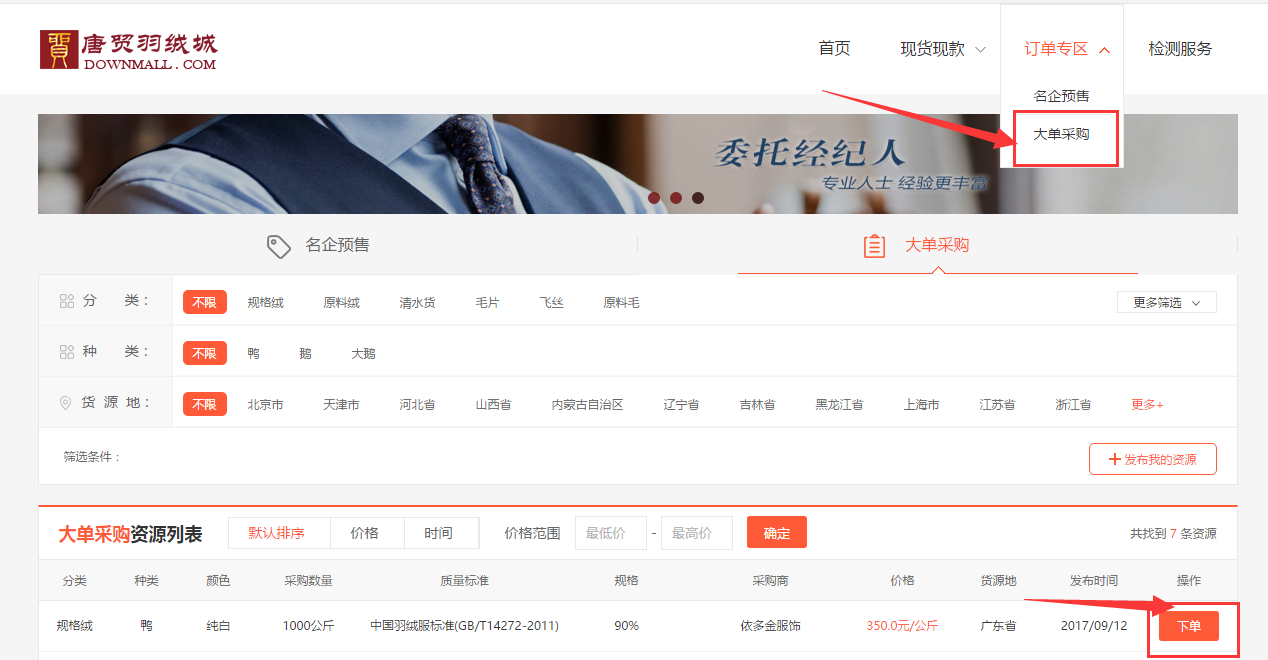Focus the 最低价 input field
1268x660 pixels.
610,533
